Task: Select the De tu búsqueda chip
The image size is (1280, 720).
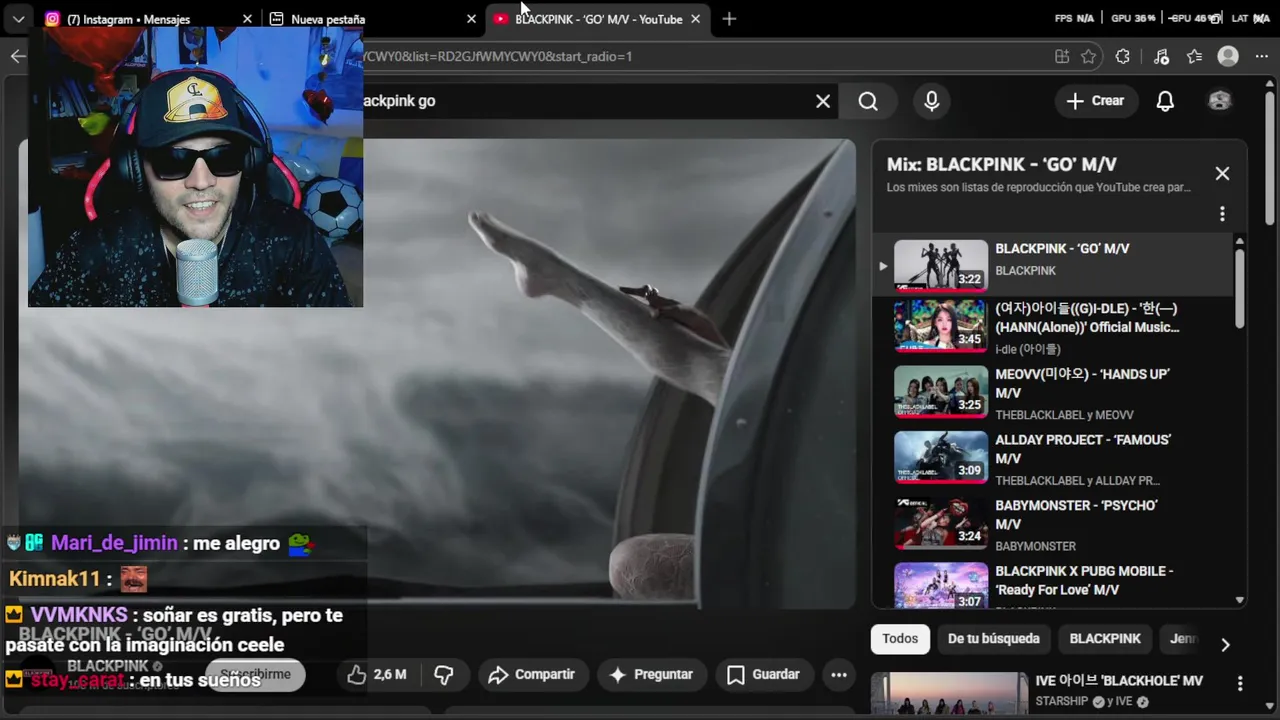Action: [994, 639]
